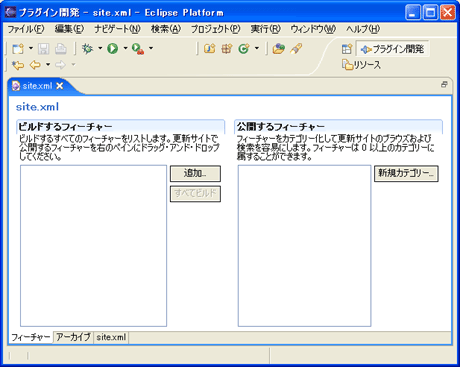Close the site.xml editor tab

click(x=60, y=86)
